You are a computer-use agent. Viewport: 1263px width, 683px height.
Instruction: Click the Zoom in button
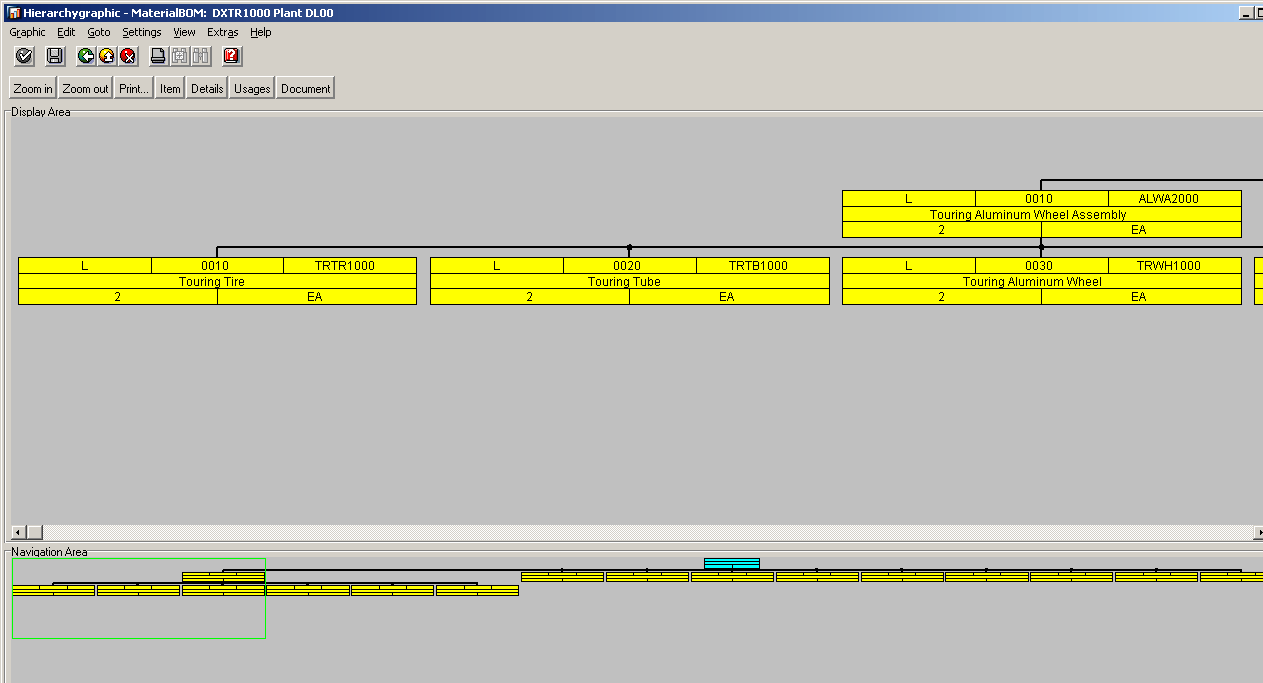(x=33, y=88)
